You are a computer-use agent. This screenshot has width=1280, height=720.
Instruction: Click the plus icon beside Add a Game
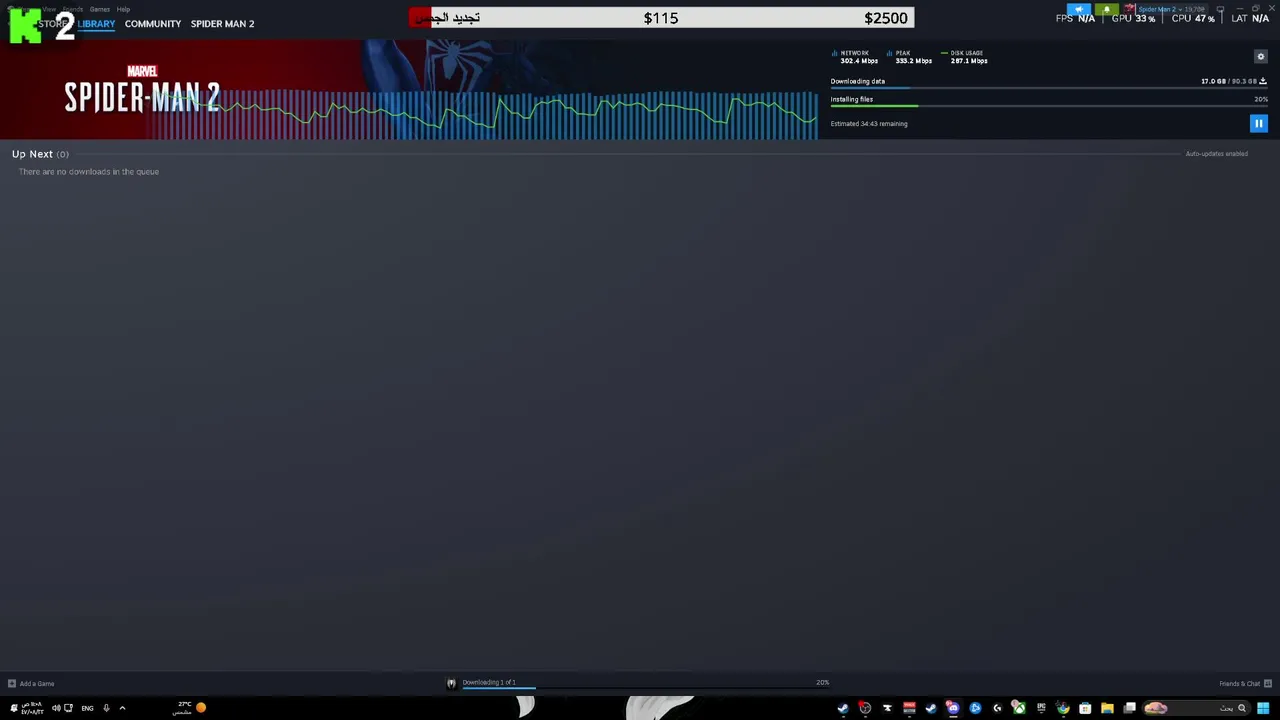click(12, 684)
